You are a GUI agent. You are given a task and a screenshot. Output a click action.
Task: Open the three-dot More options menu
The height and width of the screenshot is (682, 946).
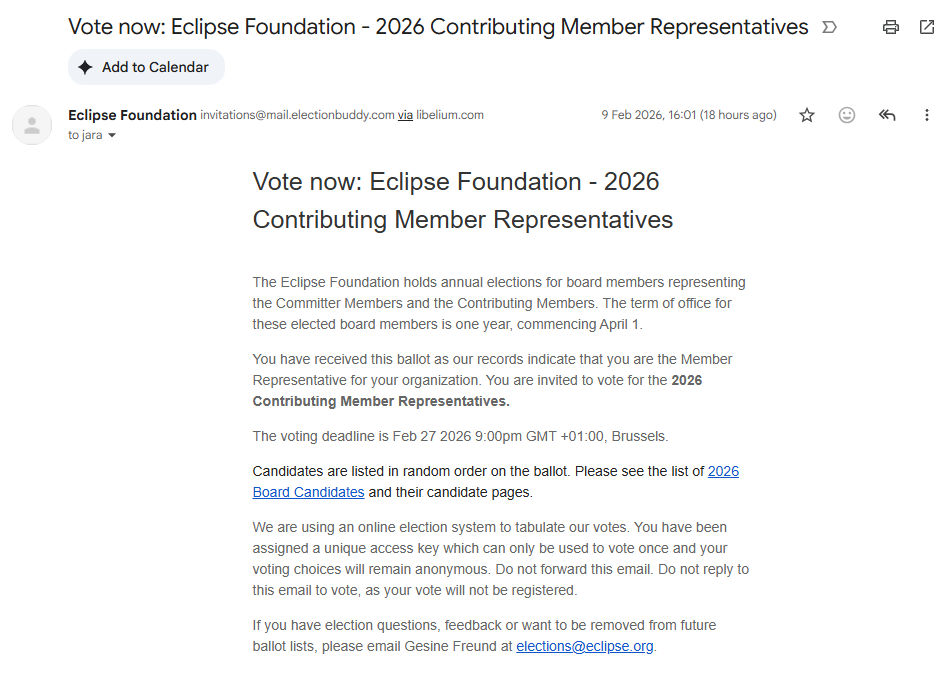[927, 115]
